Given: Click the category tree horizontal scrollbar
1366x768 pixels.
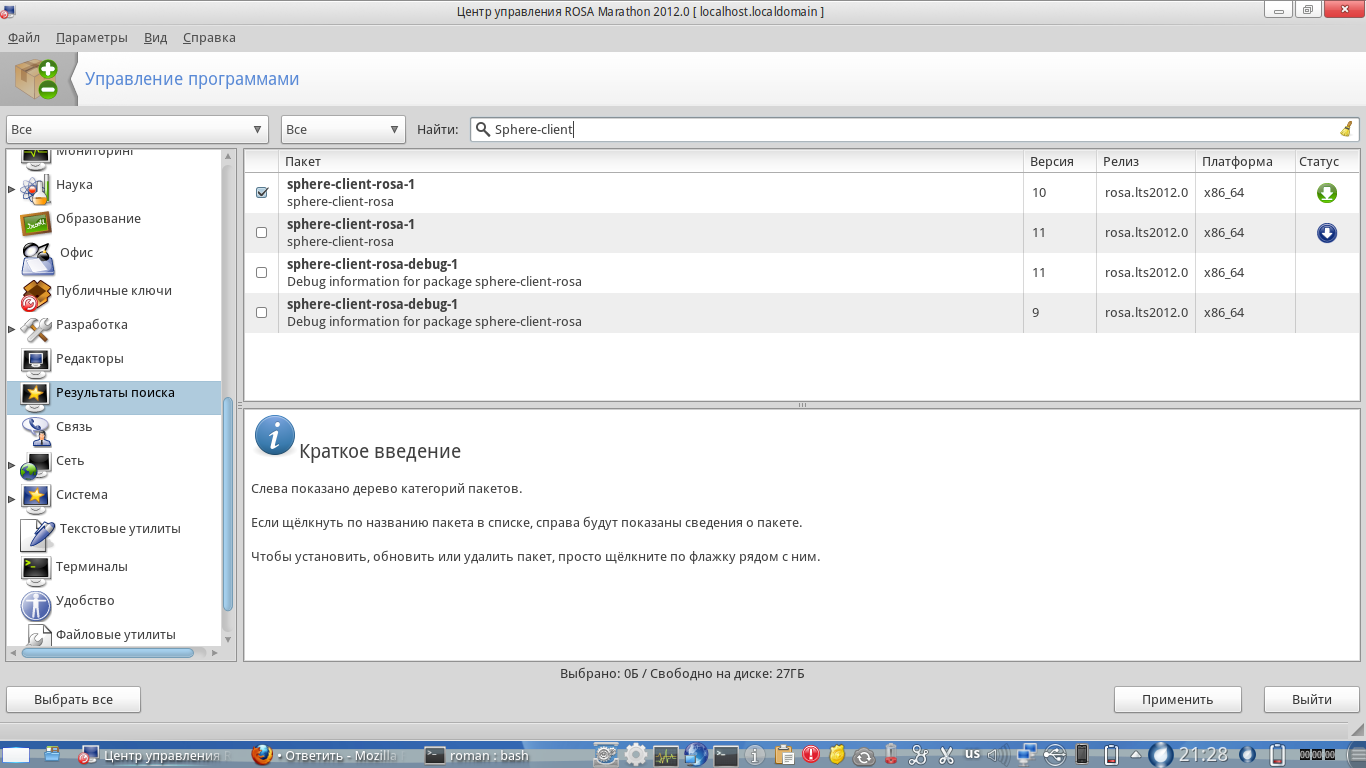Looking at the screenshot, I should pyautogui.click(x=108, y=653).
